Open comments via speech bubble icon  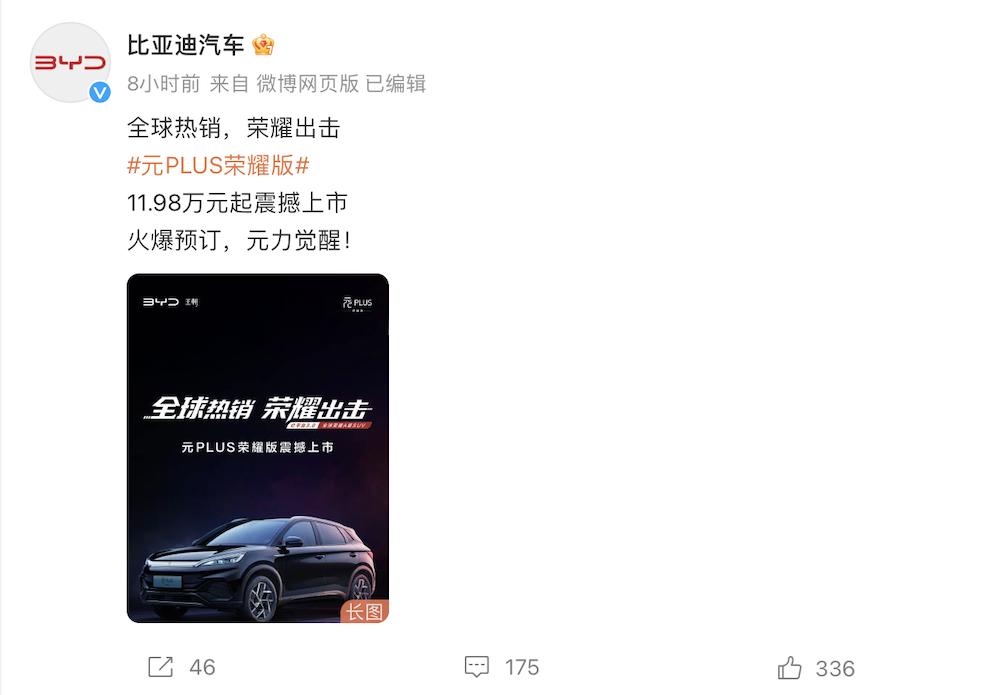476,667
